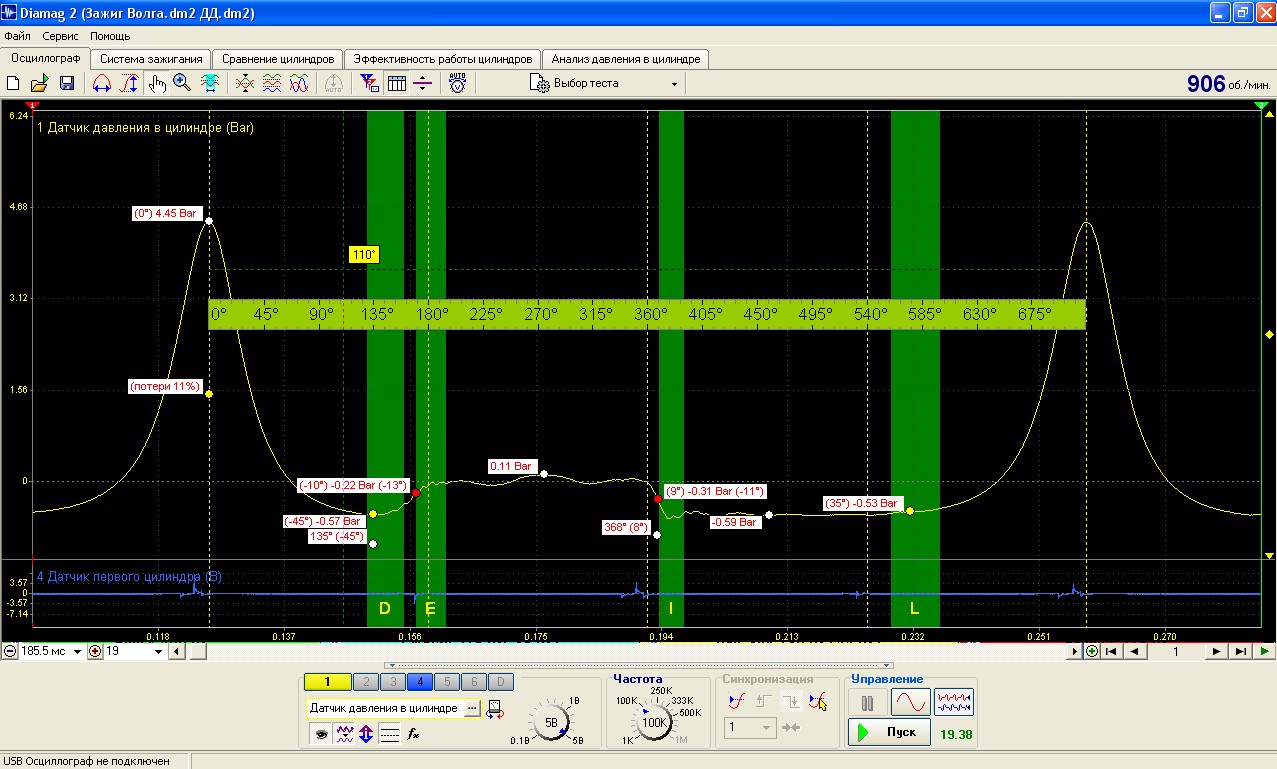Save the oscillogram with floppy disk icon
Screen dimensions: 1277x769
click(67, 84)
